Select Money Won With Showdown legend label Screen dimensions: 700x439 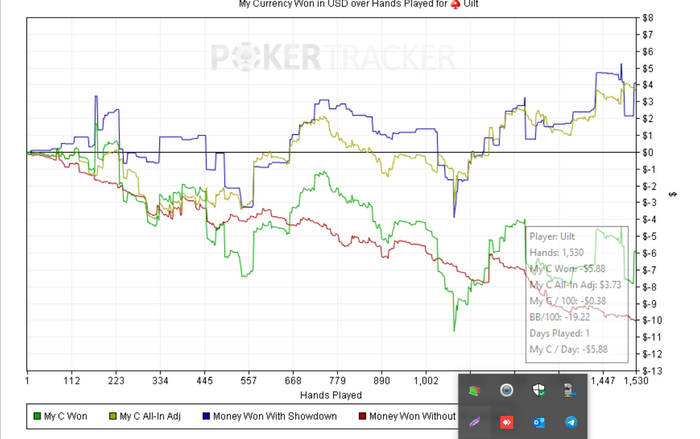coord(275,416)
